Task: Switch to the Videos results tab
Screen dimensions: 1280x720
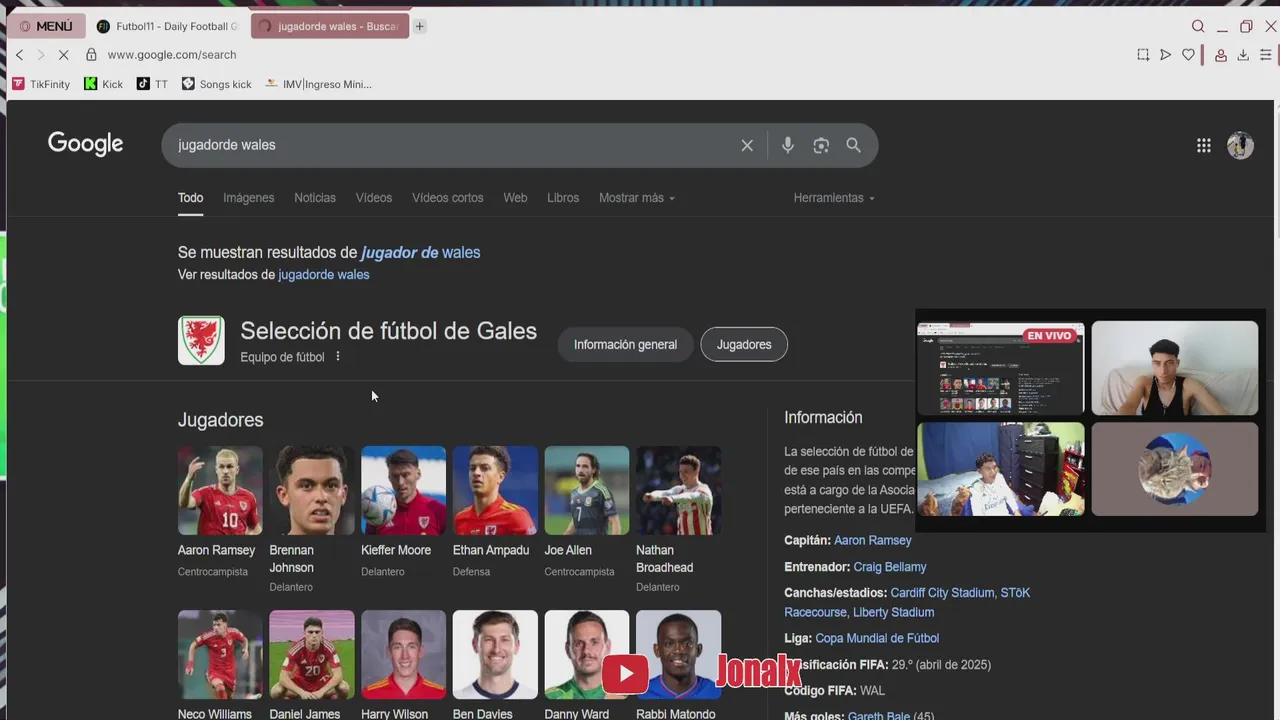Action: [x=374, y=198]
